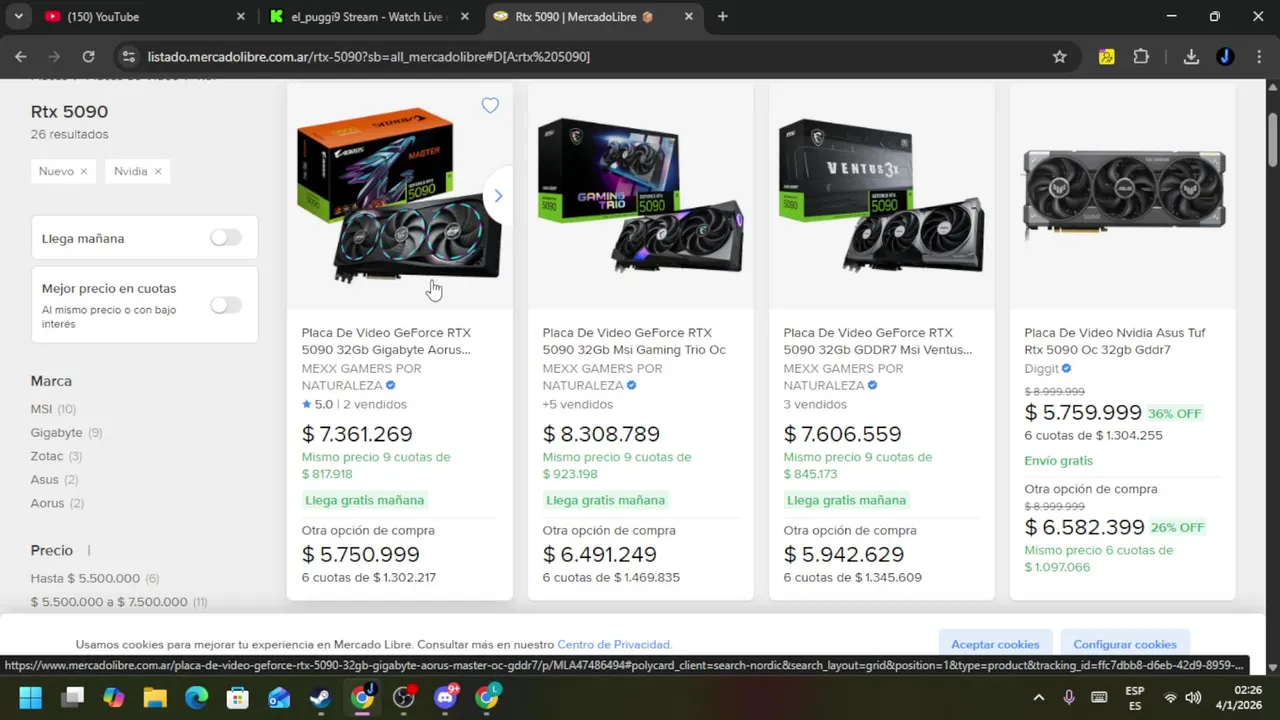Screen dimensions: 1280x720
Task: Favorite the Gigabyte Aorus card with heart icon
Action: (490, 106)
